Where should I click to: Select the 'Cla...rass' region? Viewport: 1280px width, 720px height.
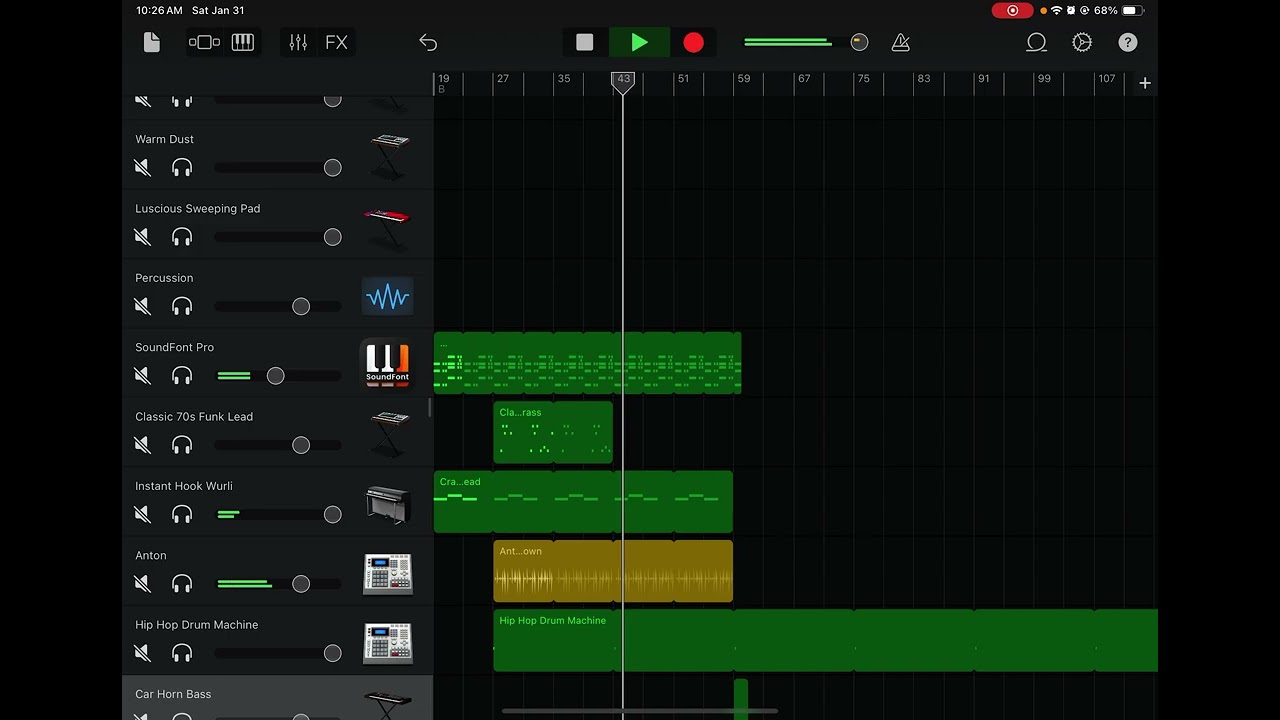point(553,432)
